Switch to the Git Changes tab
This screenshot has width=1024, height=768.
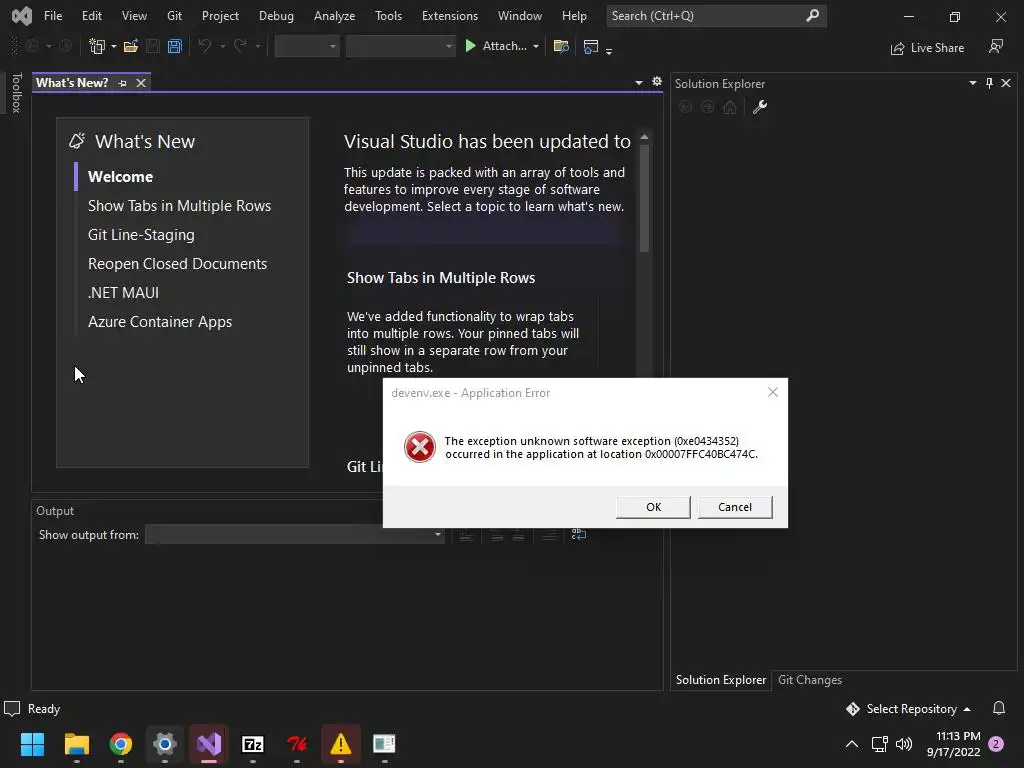810,680
